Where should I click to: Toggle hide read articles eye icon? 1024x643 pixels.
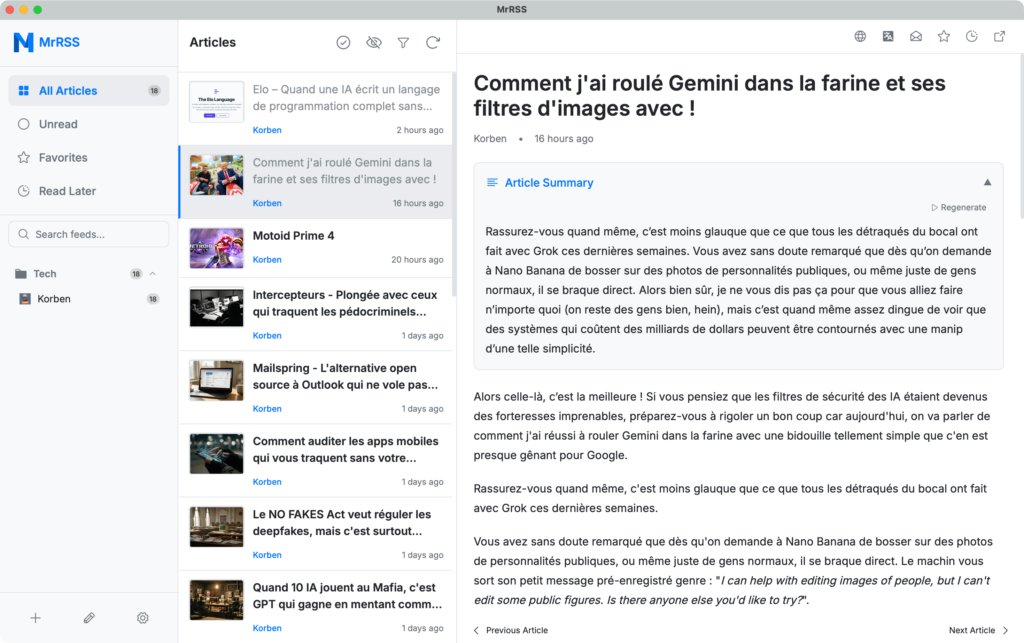[x=374, y=42]
